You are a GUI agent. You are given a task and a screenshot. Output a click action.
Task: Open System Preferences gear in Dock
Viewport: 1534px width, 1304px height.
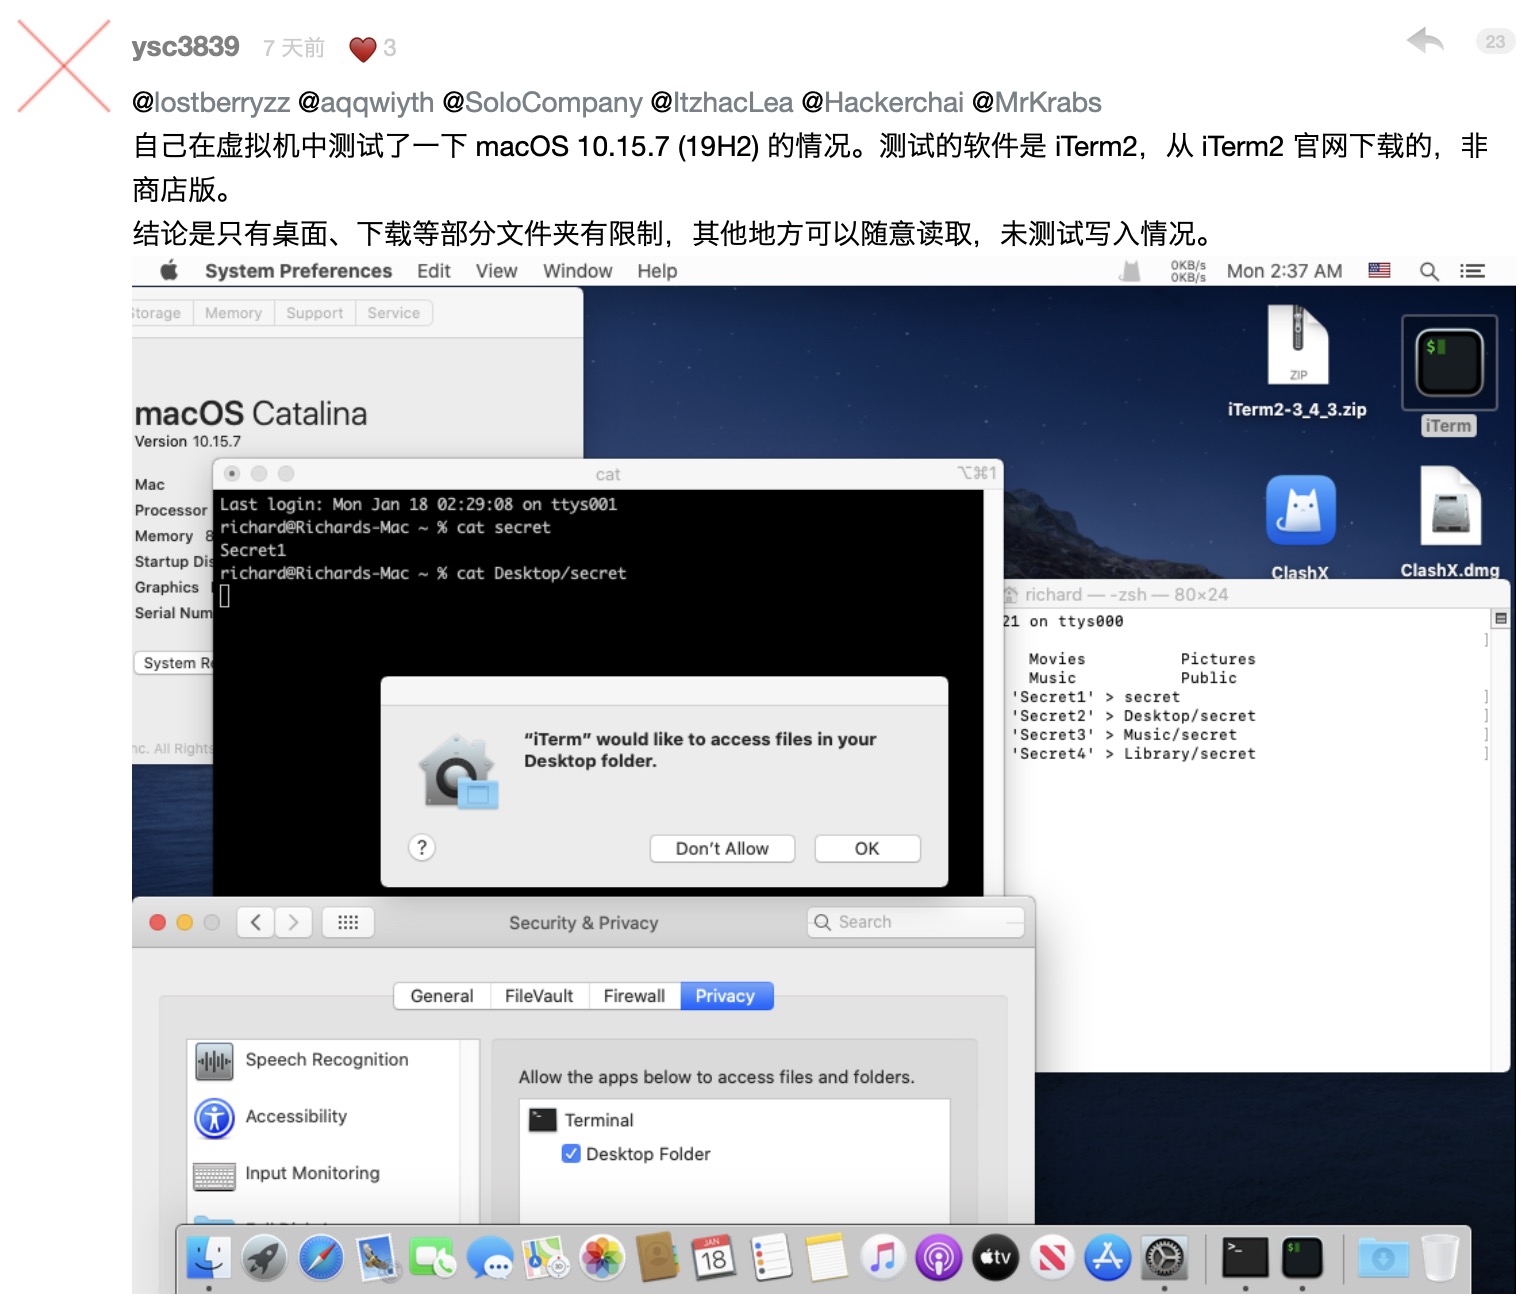pyautogui.click(x=1164, y=1257)
